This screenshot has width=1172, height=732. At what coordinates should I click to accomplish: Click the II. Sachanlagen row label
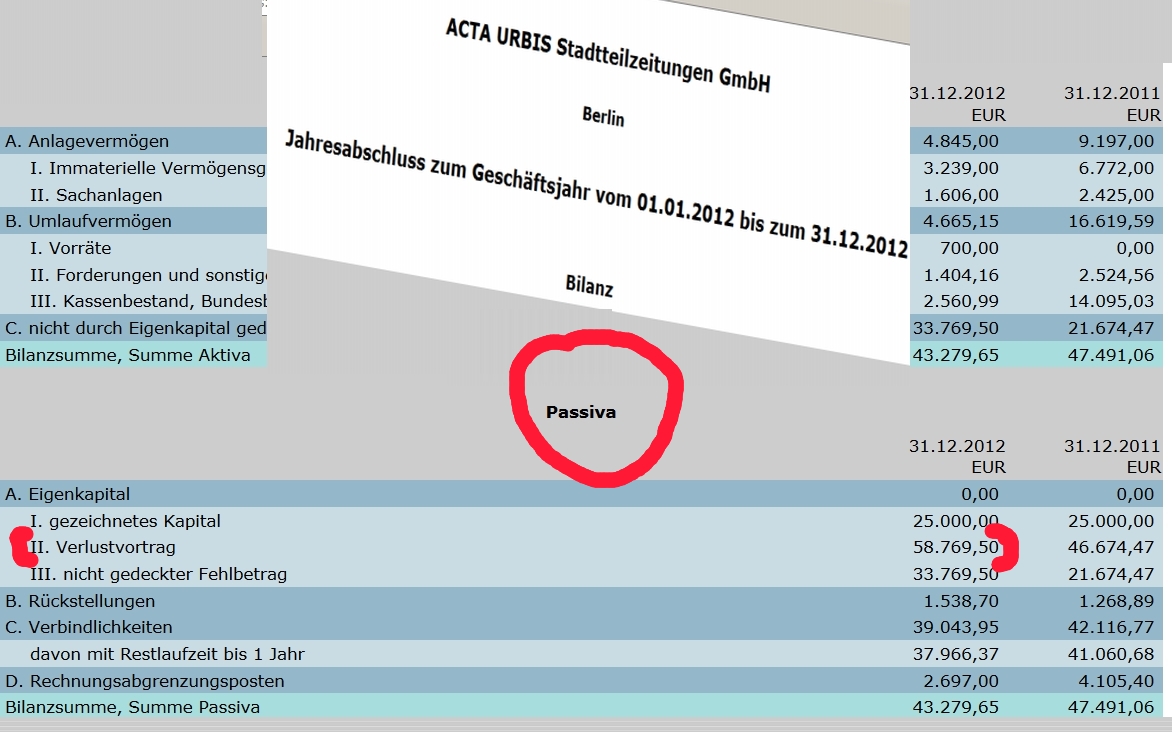point(96,195)
